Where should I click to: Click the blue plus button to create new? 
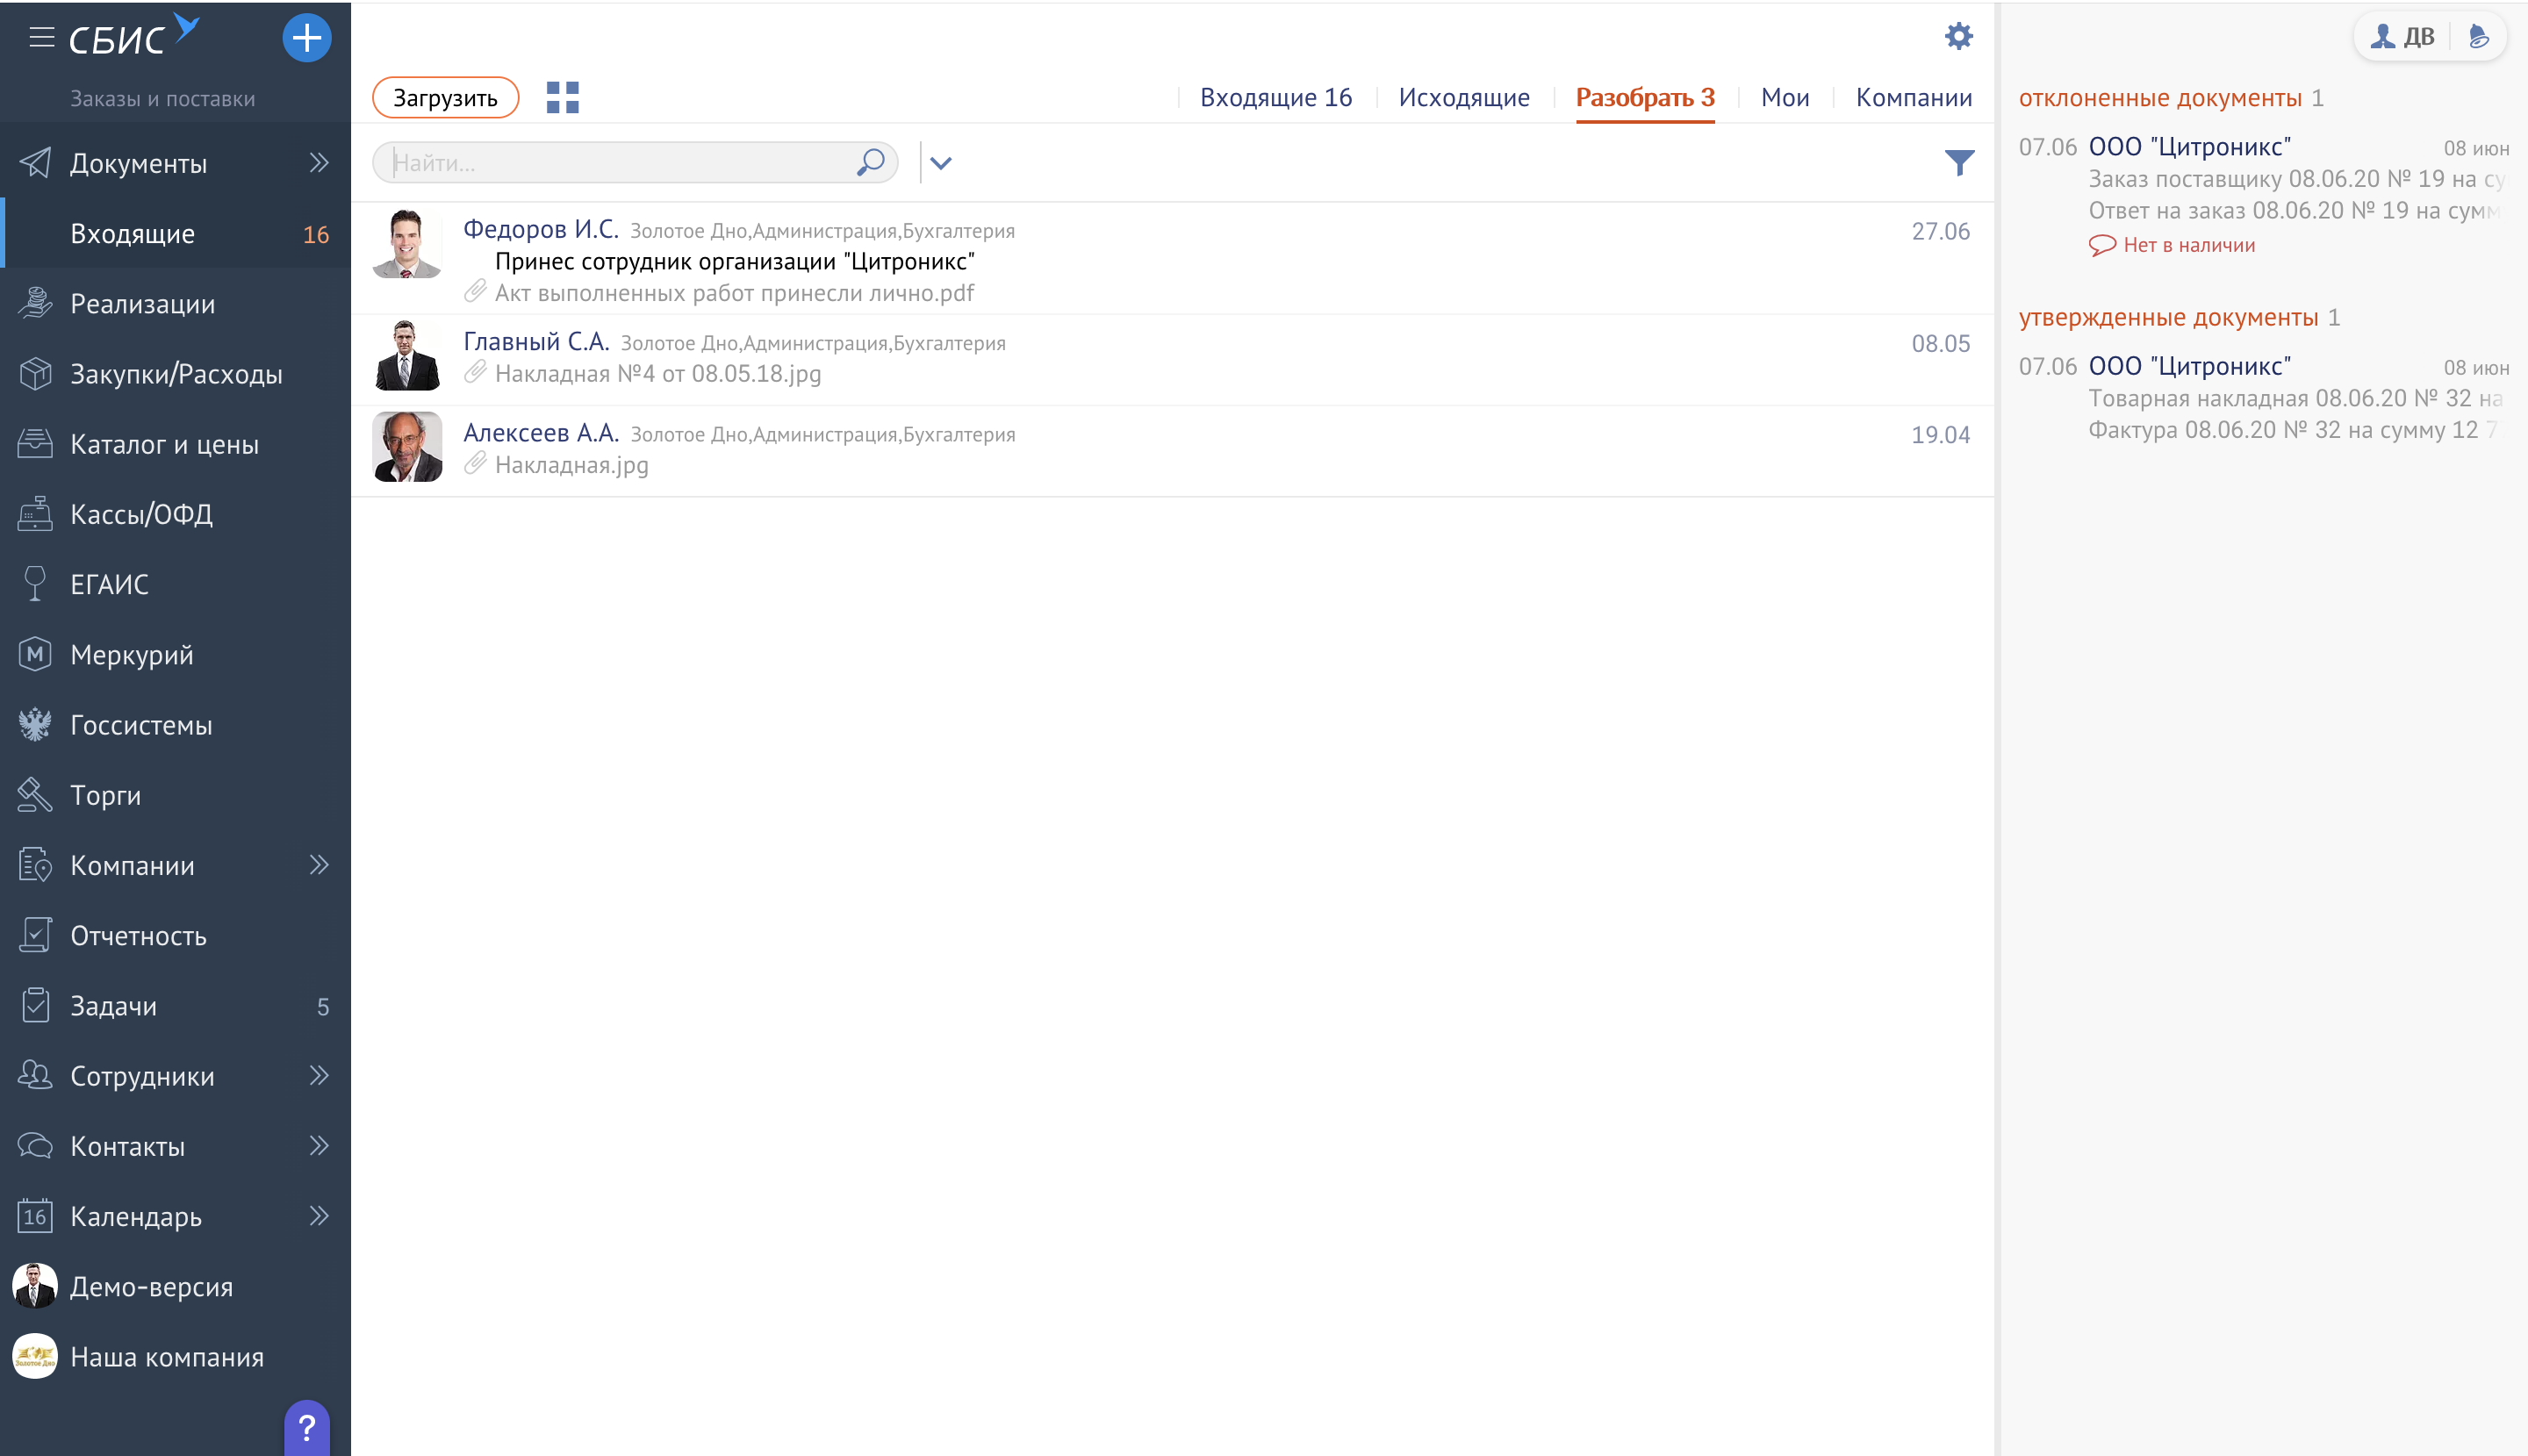tap(307, 37)
